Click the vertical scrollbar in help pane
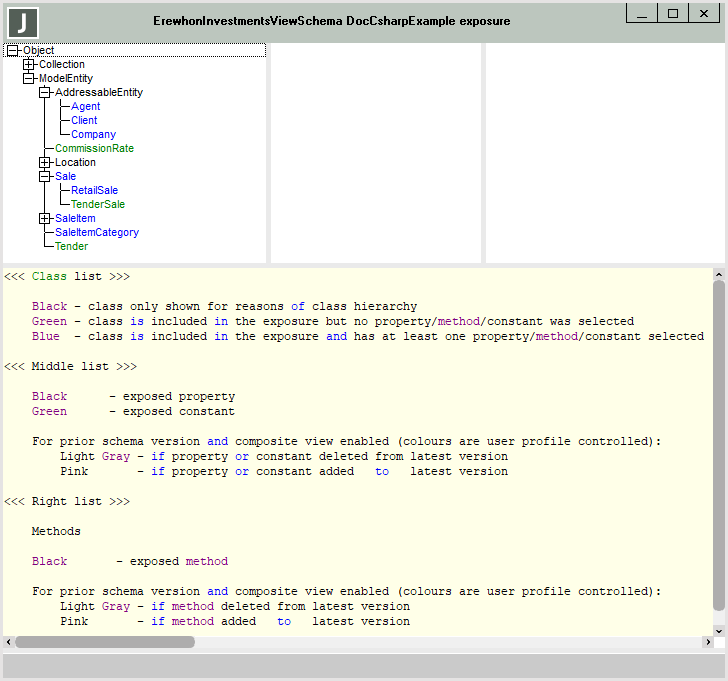This screenshot has height=681, width=728. coord(718,445)
